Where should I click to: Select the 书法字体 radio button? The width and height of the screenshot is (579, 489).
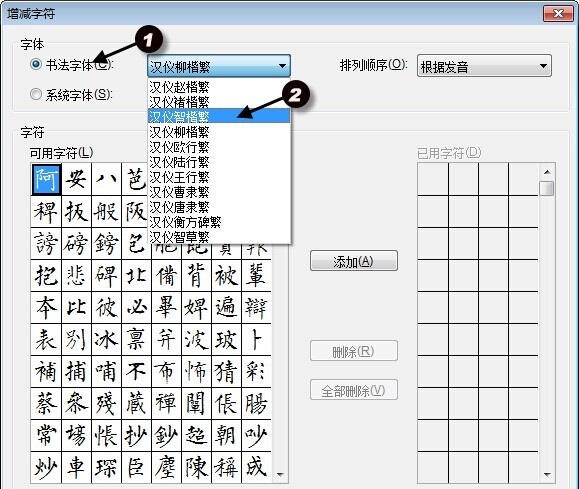(36, 64)
